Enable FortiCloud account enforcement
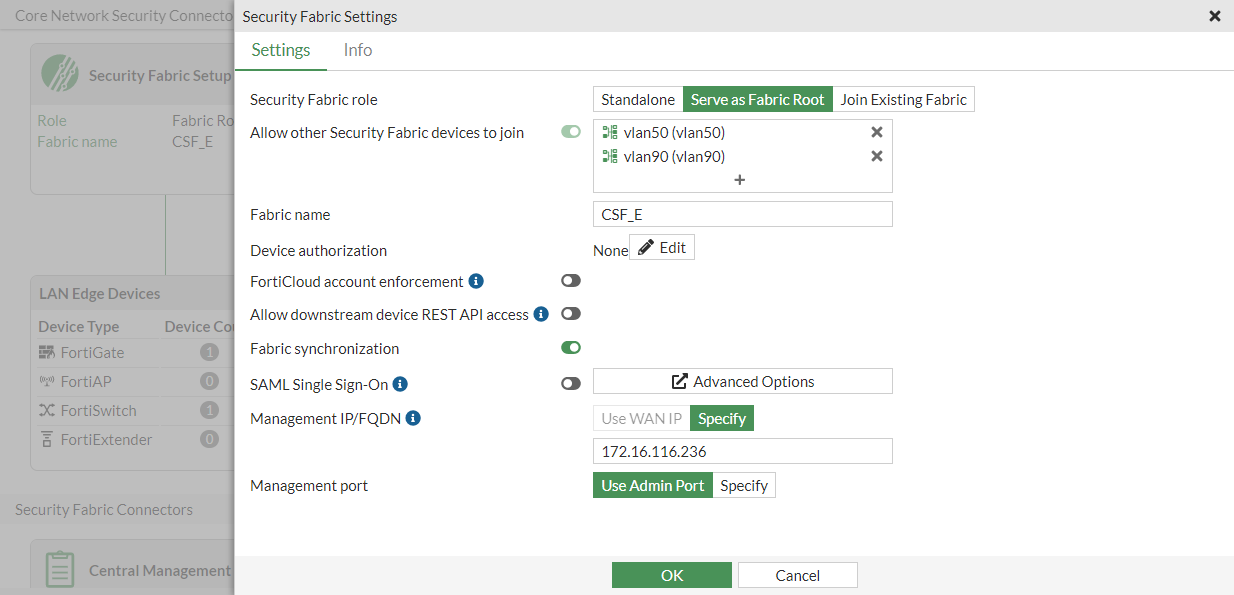The width and height of the screenshot is (1234, 595). click(x=570, y=280)
